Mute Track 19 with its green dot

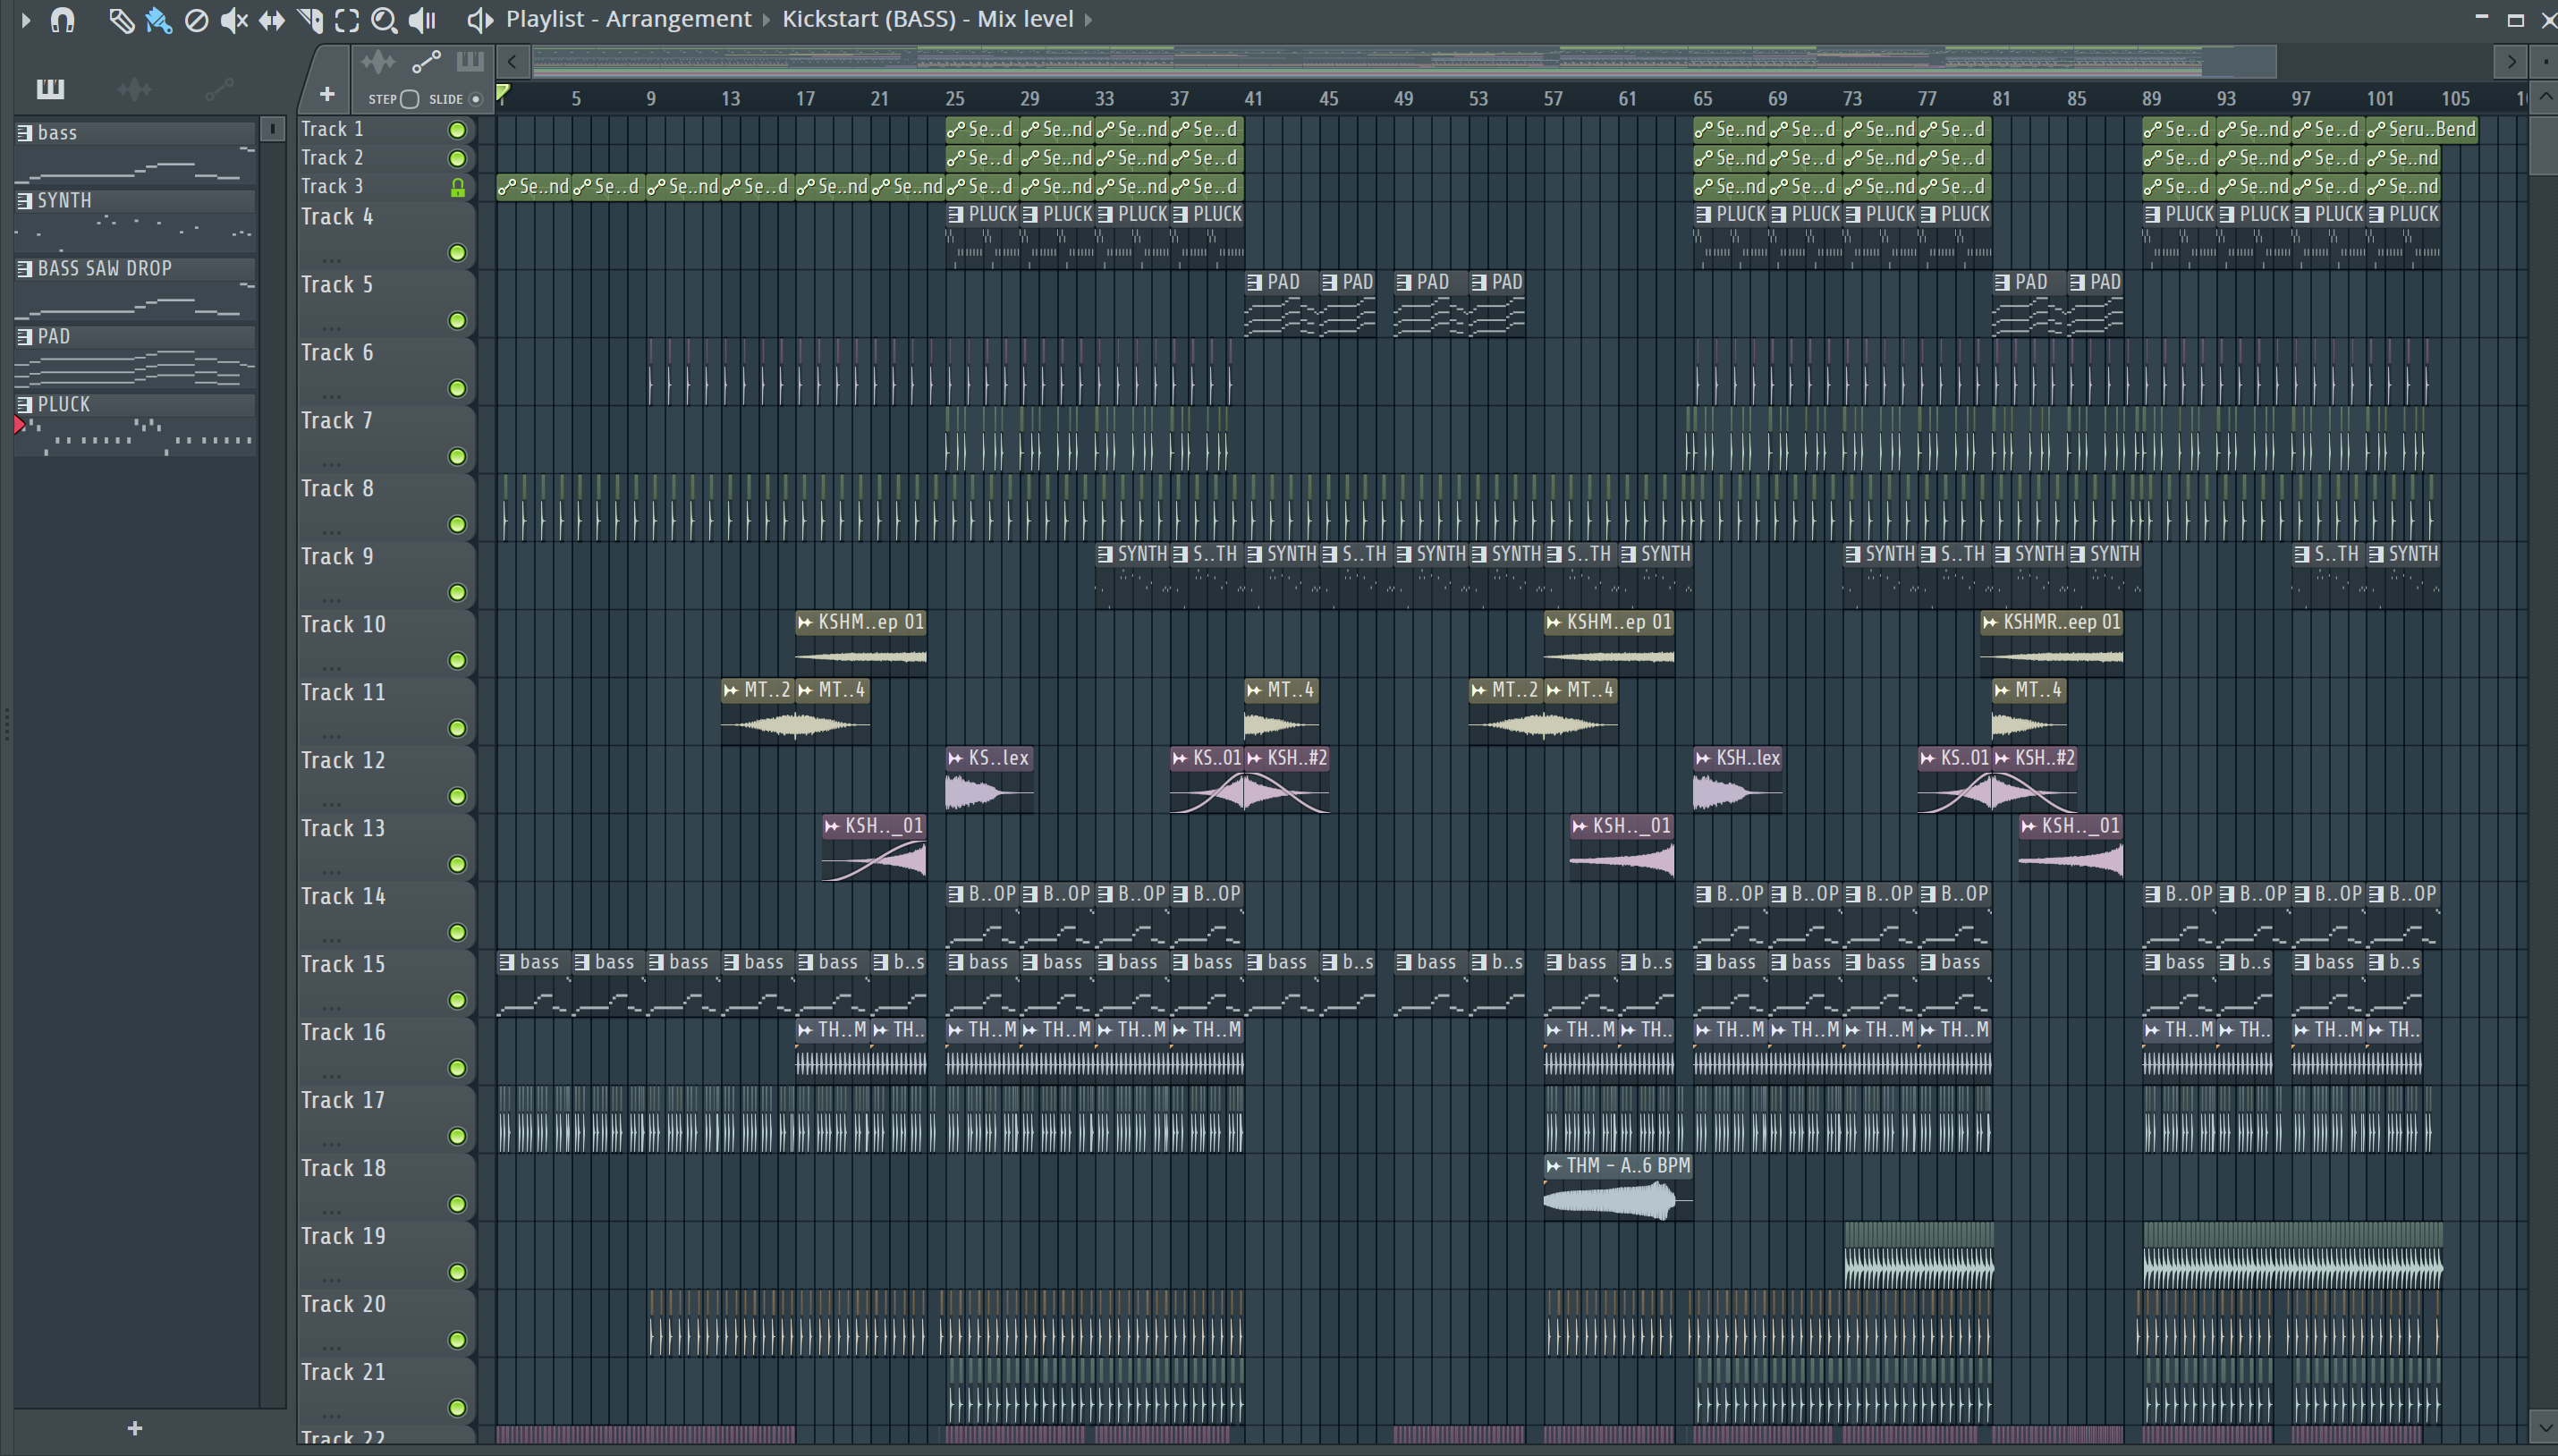tap(457, 1272)
